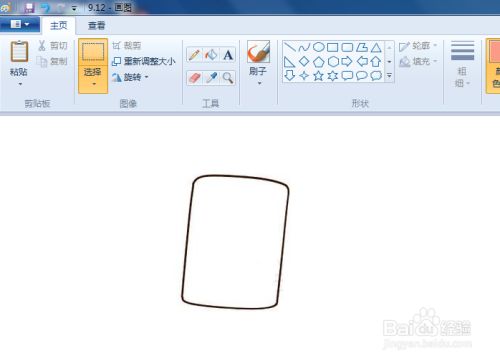500x361 pixels.
Task: Pick the Polygon shape
Action: tap(362, 47)
